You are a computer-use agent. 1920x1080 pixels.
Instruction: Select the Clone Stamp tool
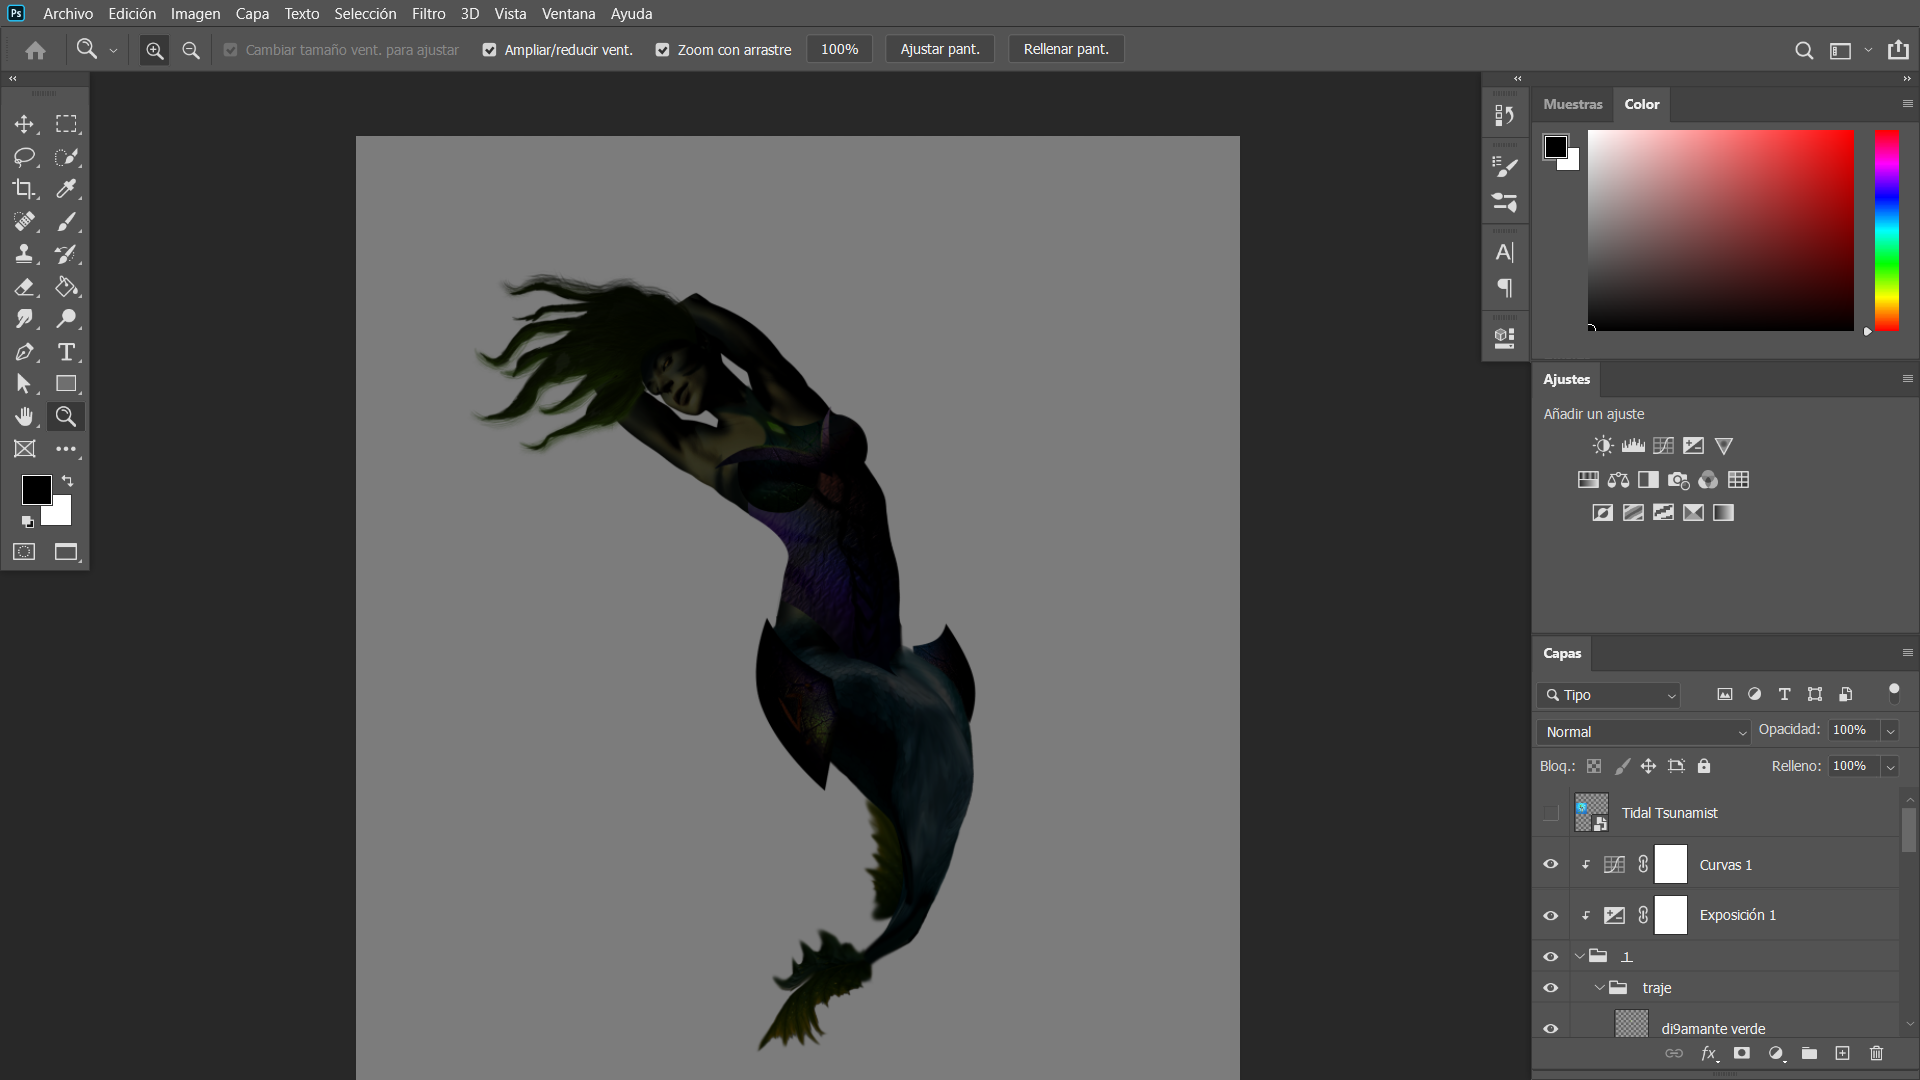[x=24, y=254]
